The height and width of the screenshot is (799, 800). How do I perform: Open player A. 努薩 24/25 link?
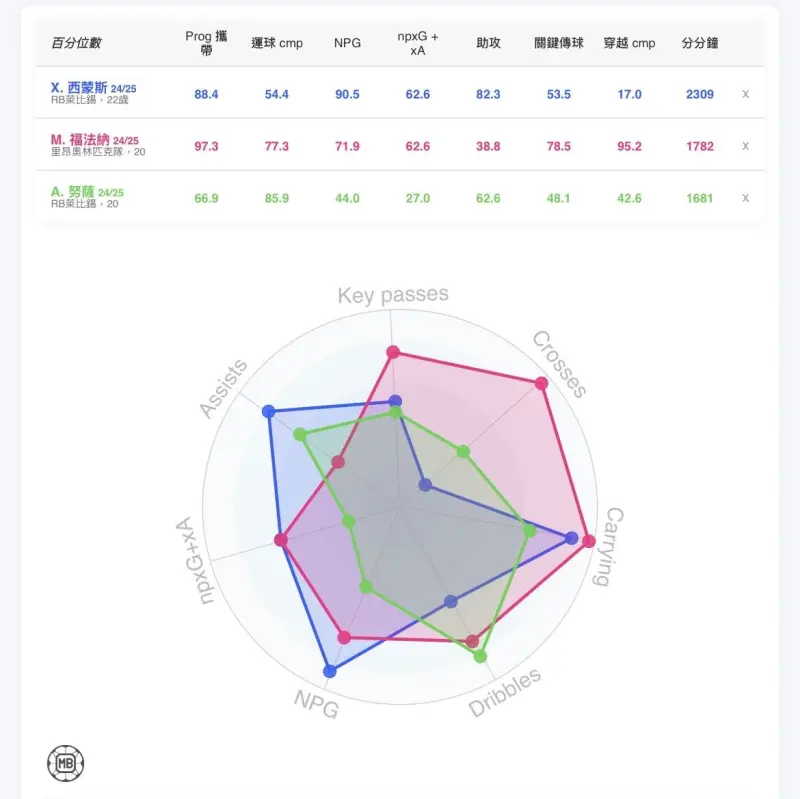coord(87,192)
